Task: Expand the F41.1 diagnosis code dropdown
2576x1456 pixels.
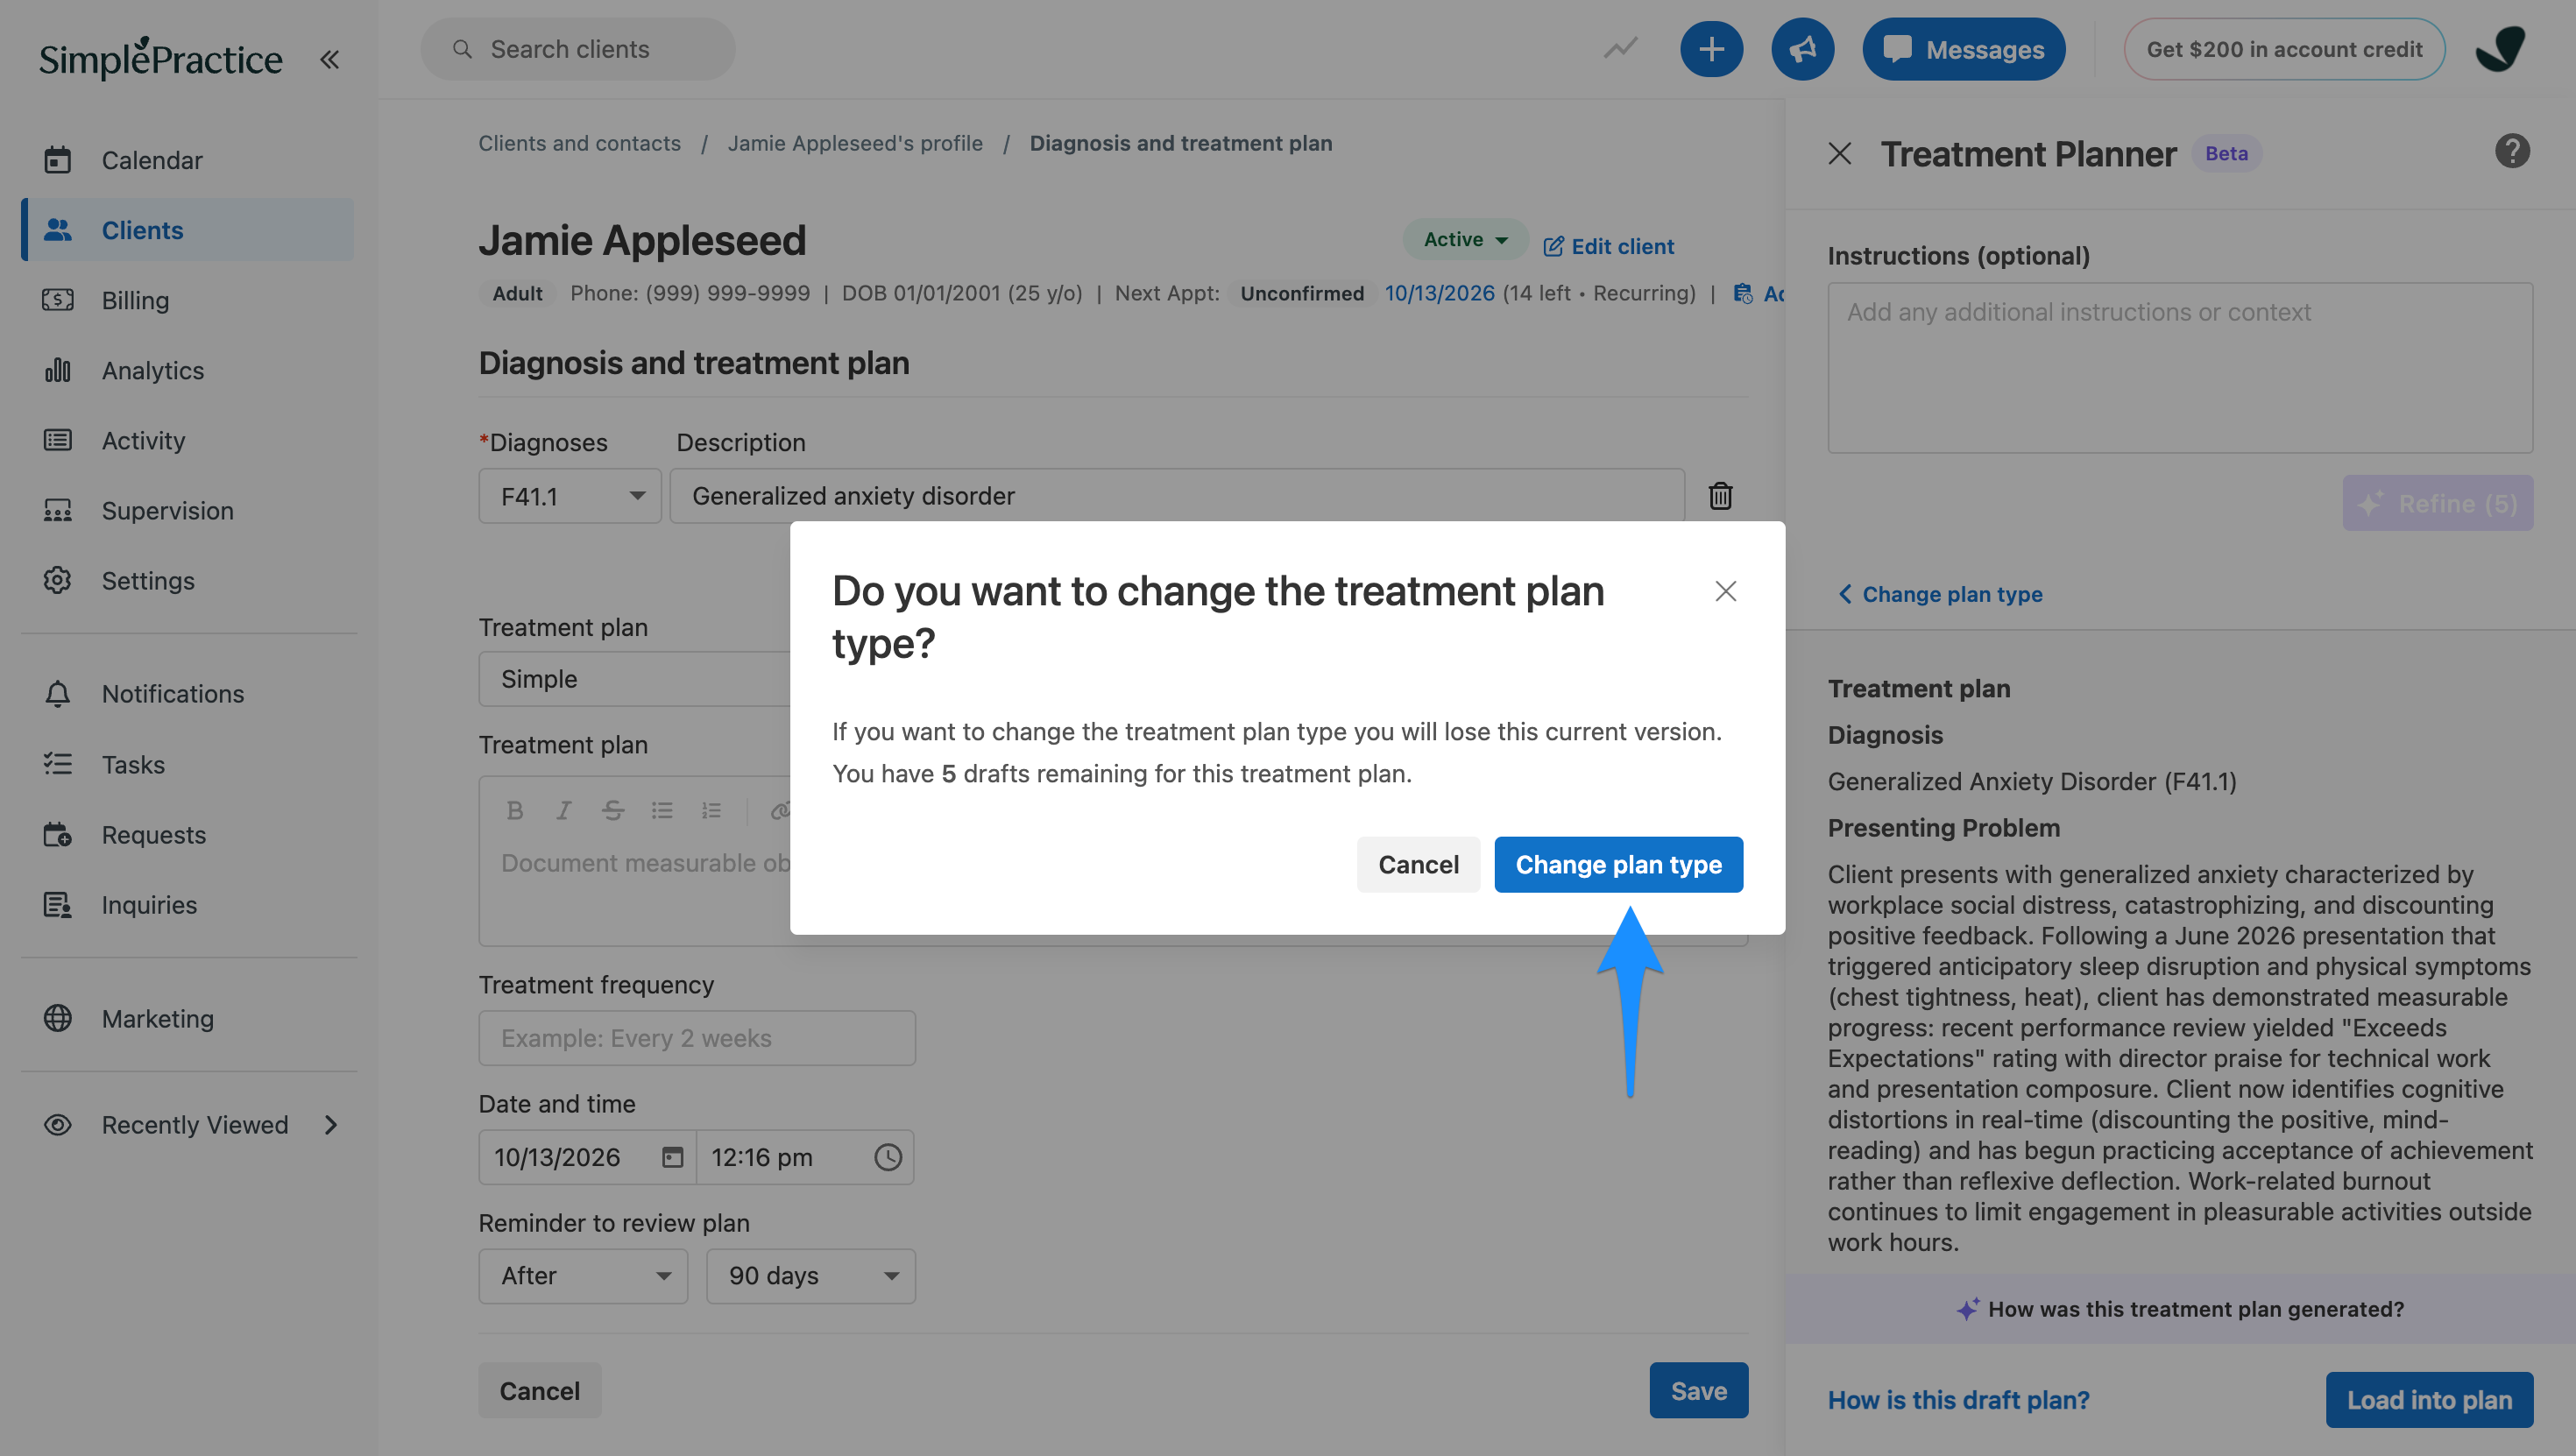Action: coord(570,496)
